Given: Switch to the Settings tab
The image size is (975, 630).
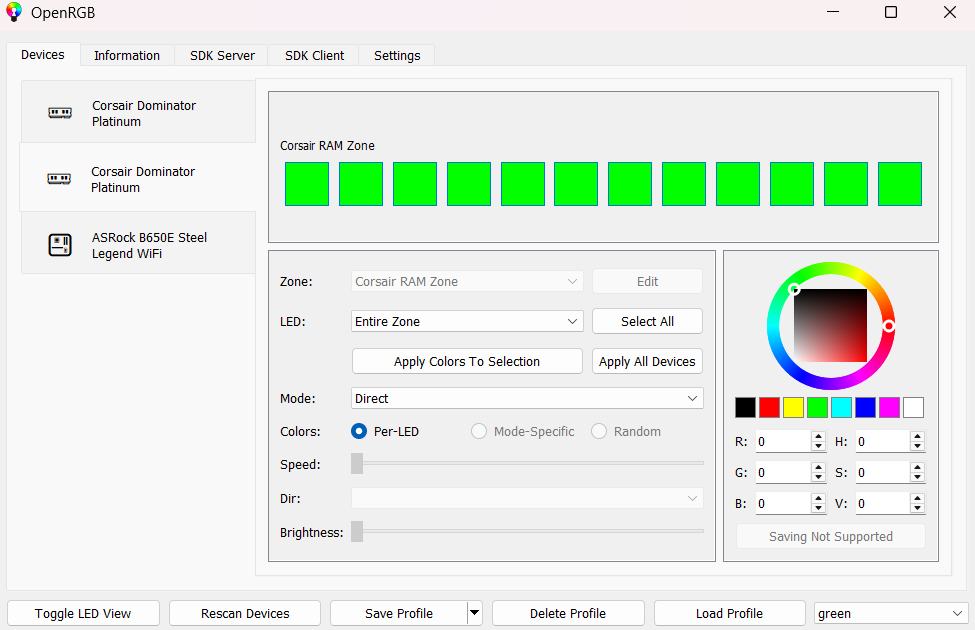Looking at the screenshot, I should [397, 55].
